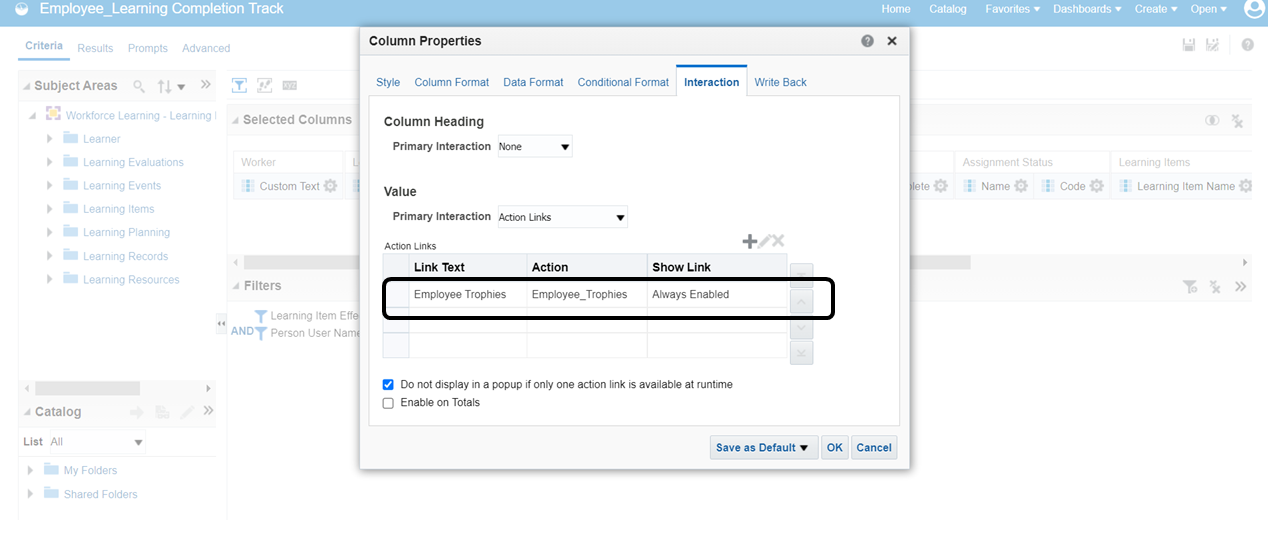1268x559 pixels.
Task: Click the search icon in Subject Areas
Action: [140, 87]
